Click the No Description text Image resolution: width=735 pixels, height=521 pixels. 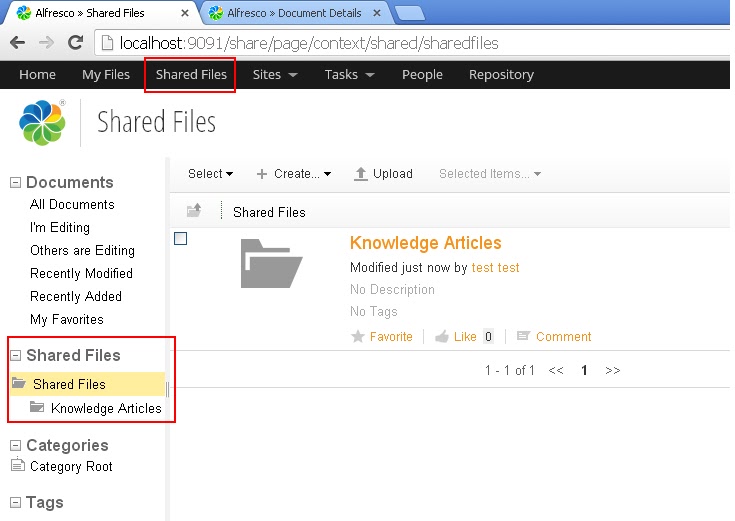[x=392, y=289]
